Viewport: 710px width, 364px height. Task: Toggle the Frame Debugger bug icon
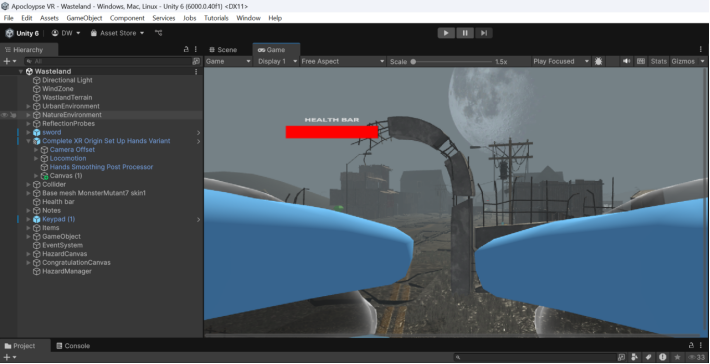pos(598,61)
